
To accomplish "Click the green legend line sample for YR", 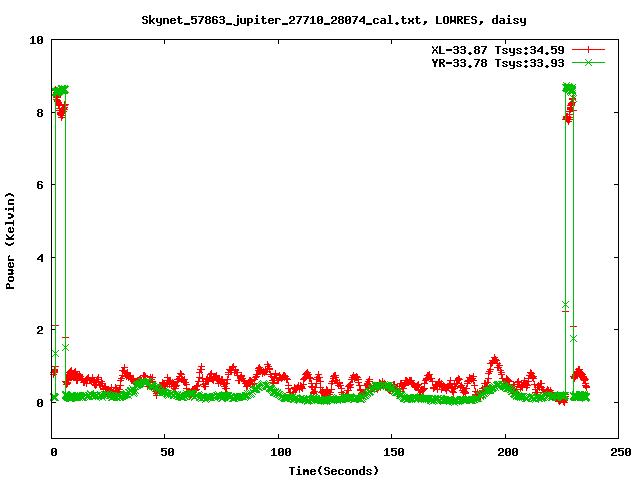I will 588,62.
